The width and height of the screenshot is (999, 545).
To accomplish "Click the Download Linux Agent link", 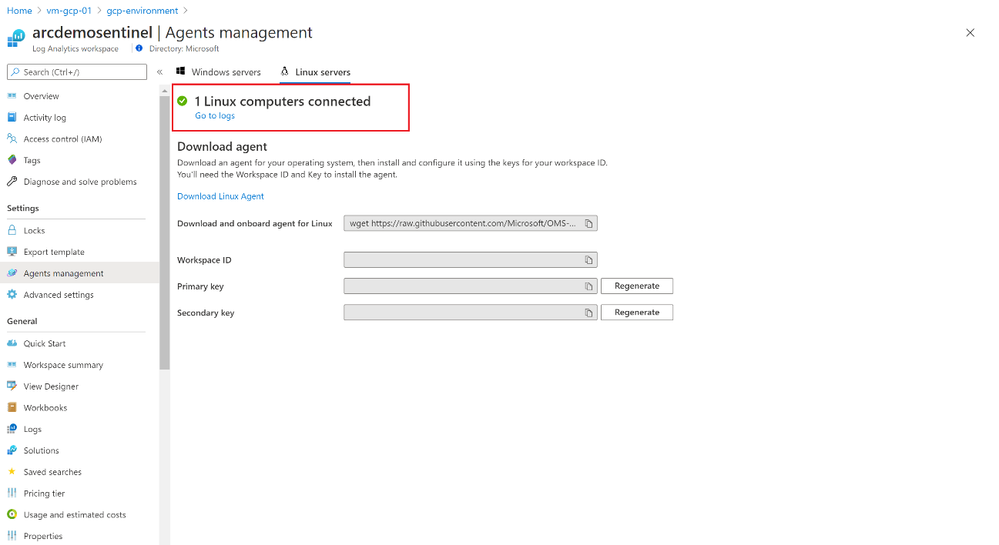I will [x=220, y=196].
